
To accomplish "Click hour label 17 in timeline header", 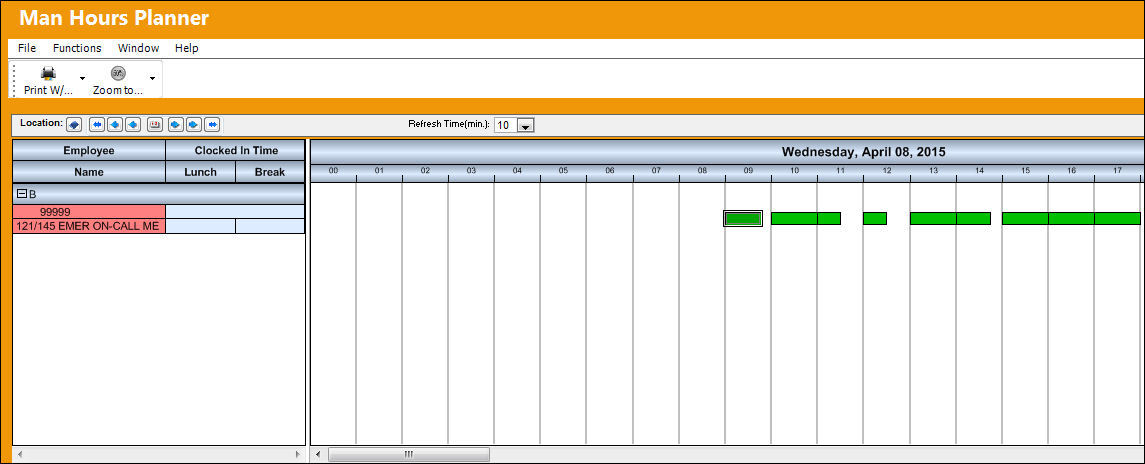I will [1117, 171].
